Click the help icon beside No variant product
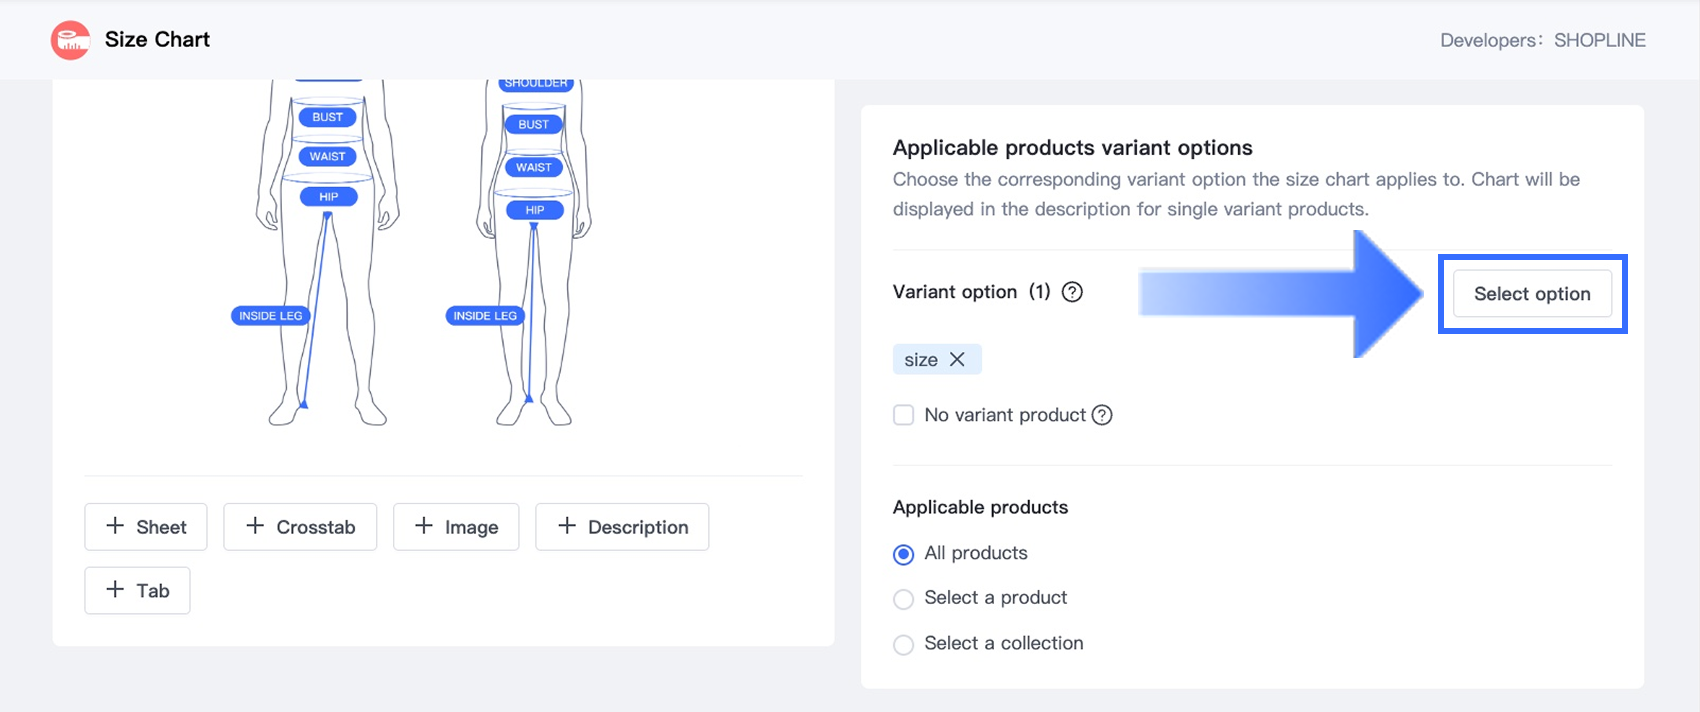 (1102, 415)
